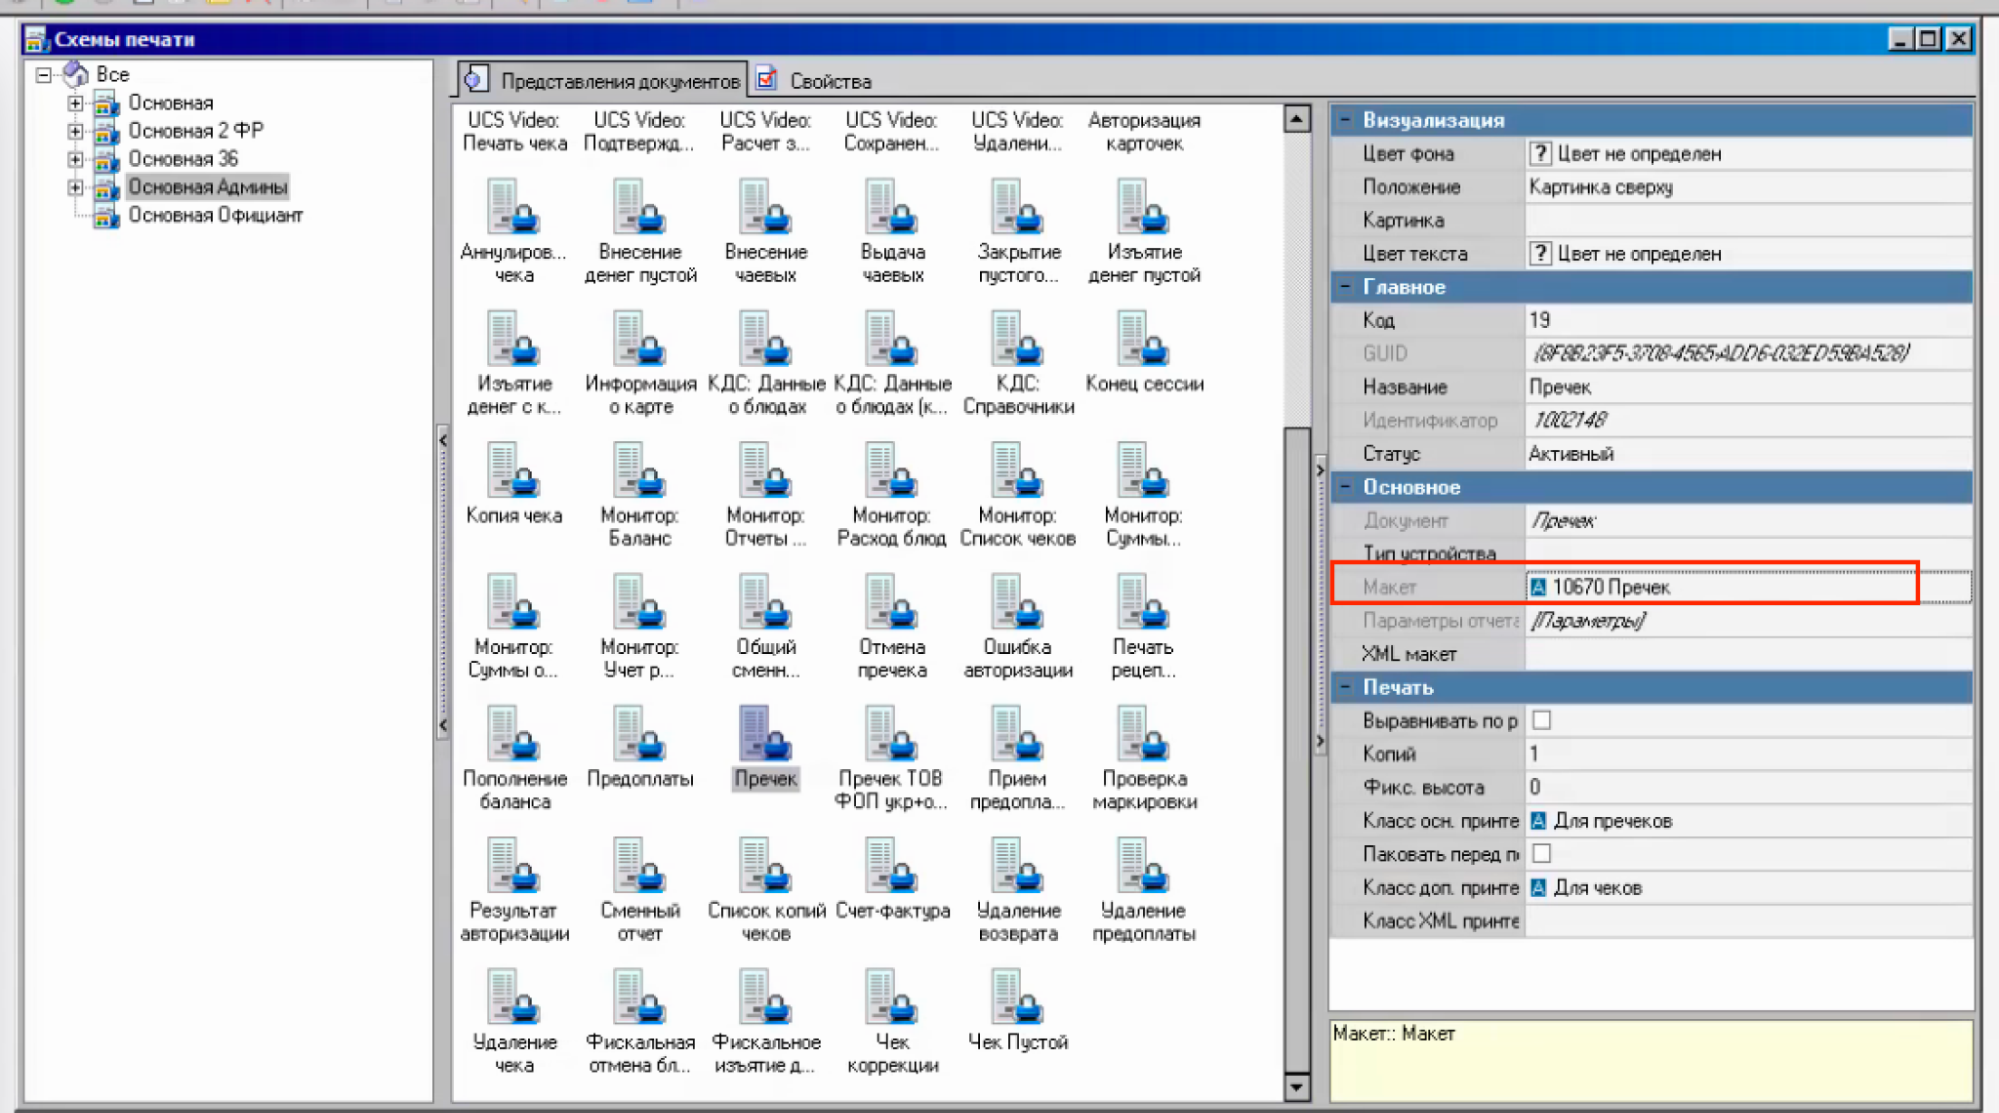Select the Счет-фактура document icon
Image resolution: width=1999 pixels, height=1113 pixels.
click(x=892, y=867)
